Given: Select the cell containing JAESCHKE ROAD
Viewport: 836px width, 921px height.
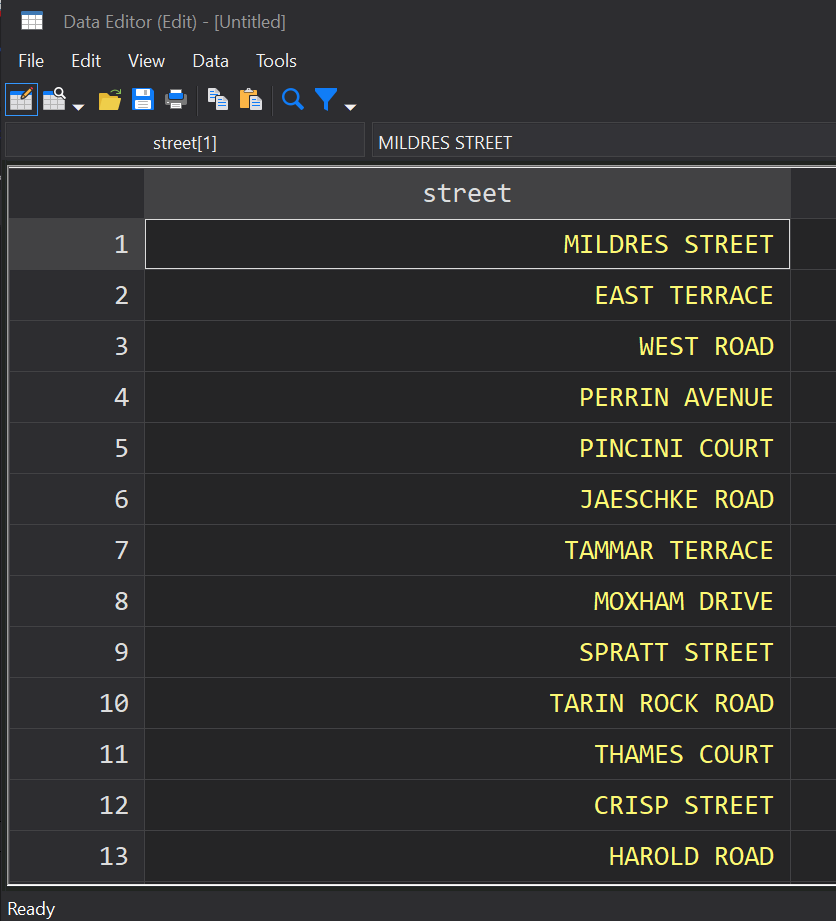Looking at the screenshot, I should [x=467, y=499].
